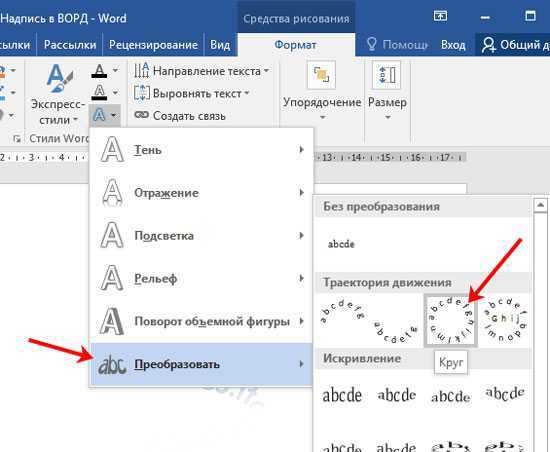Open the ribbon display options icon

[440, 16]
